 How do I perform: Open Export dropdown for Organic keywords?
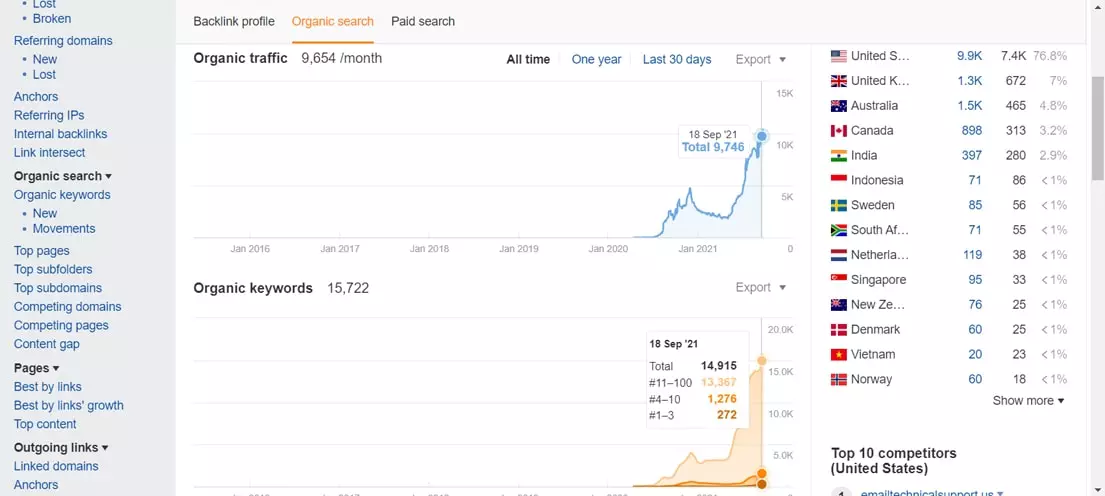point(760,288)
